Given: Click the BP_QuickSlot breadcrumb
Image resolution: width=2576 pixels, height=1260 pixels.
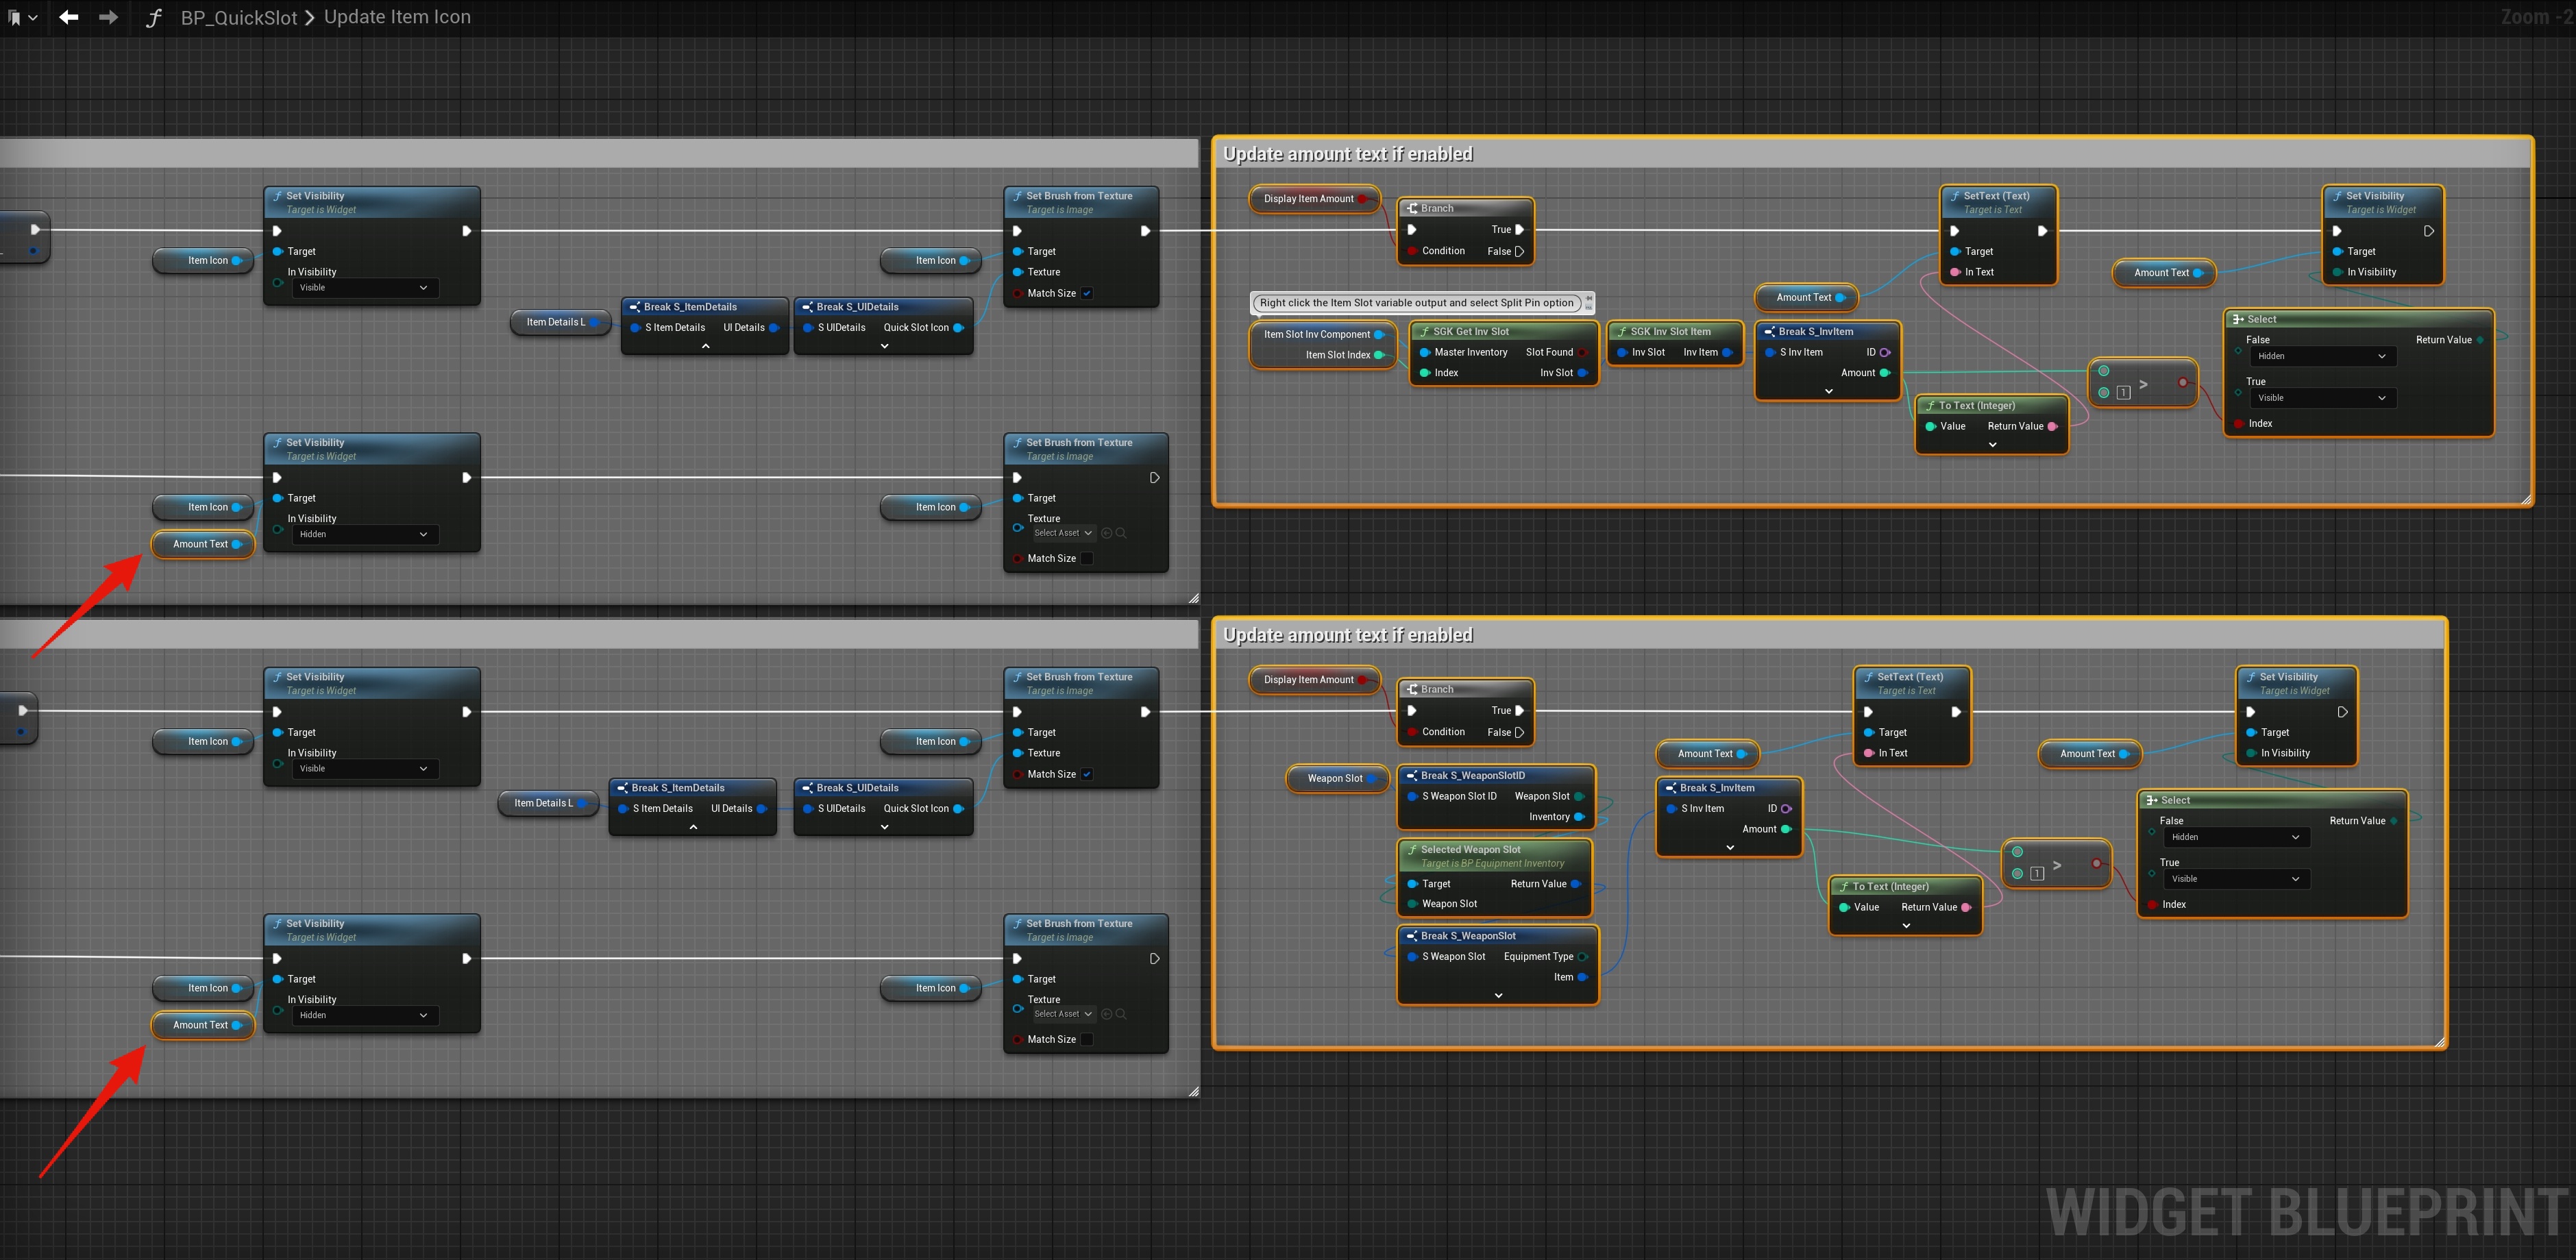Looking at the screenshot, I should click(238, 18).
